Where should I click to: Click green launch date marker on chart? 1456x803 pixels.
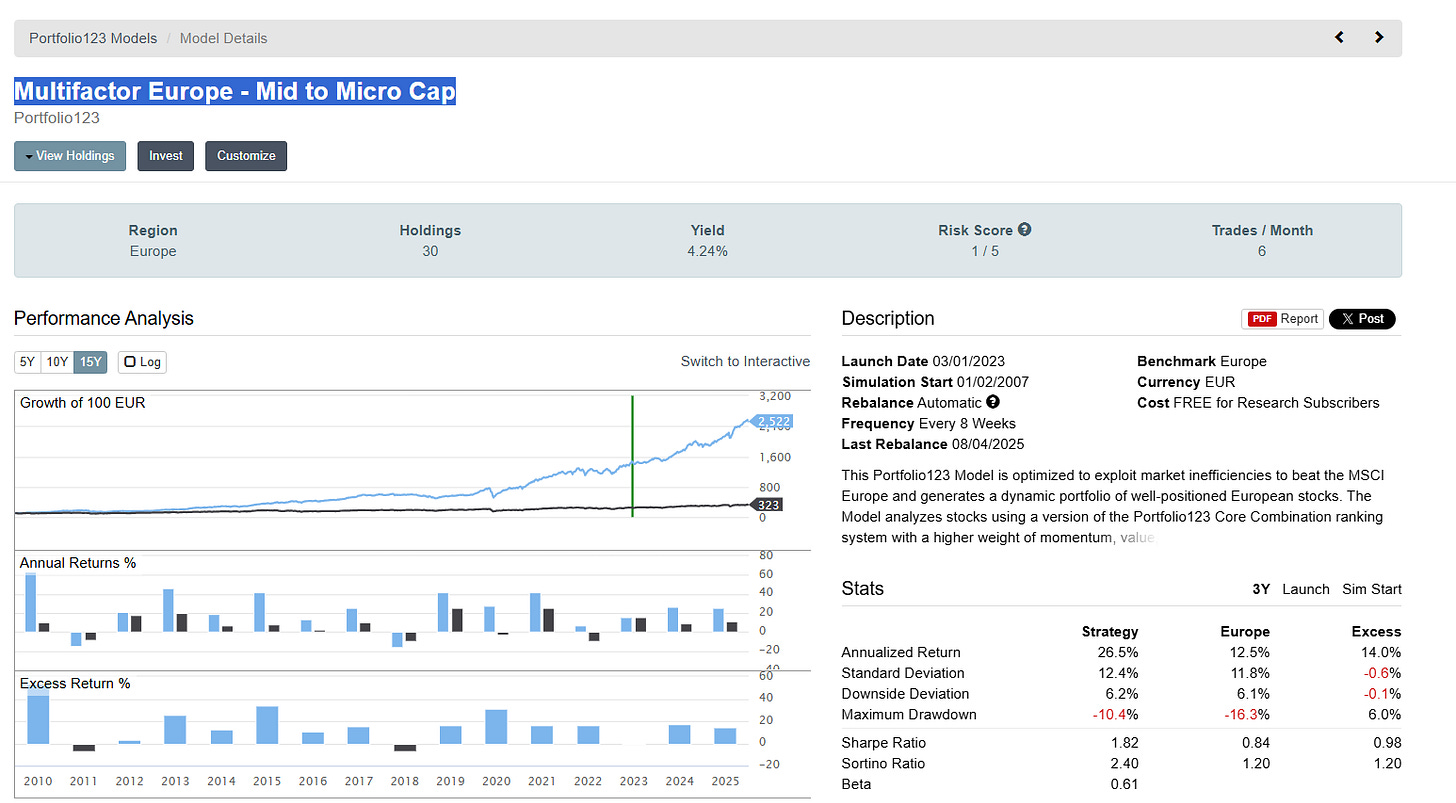point(632,456)
